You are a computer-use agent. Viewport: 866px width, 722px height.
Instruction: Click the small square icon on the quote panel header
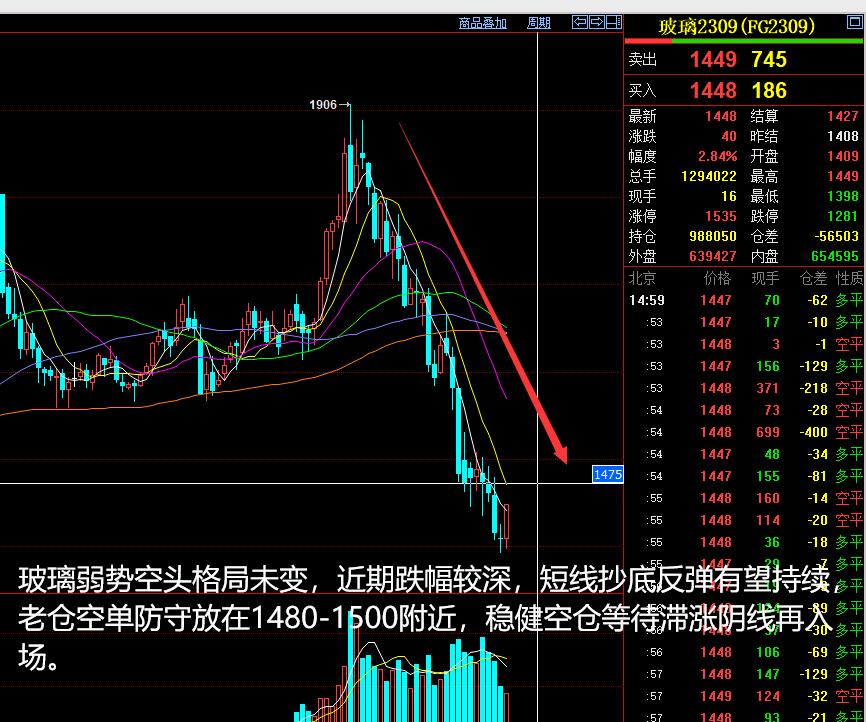coord(853,21)
